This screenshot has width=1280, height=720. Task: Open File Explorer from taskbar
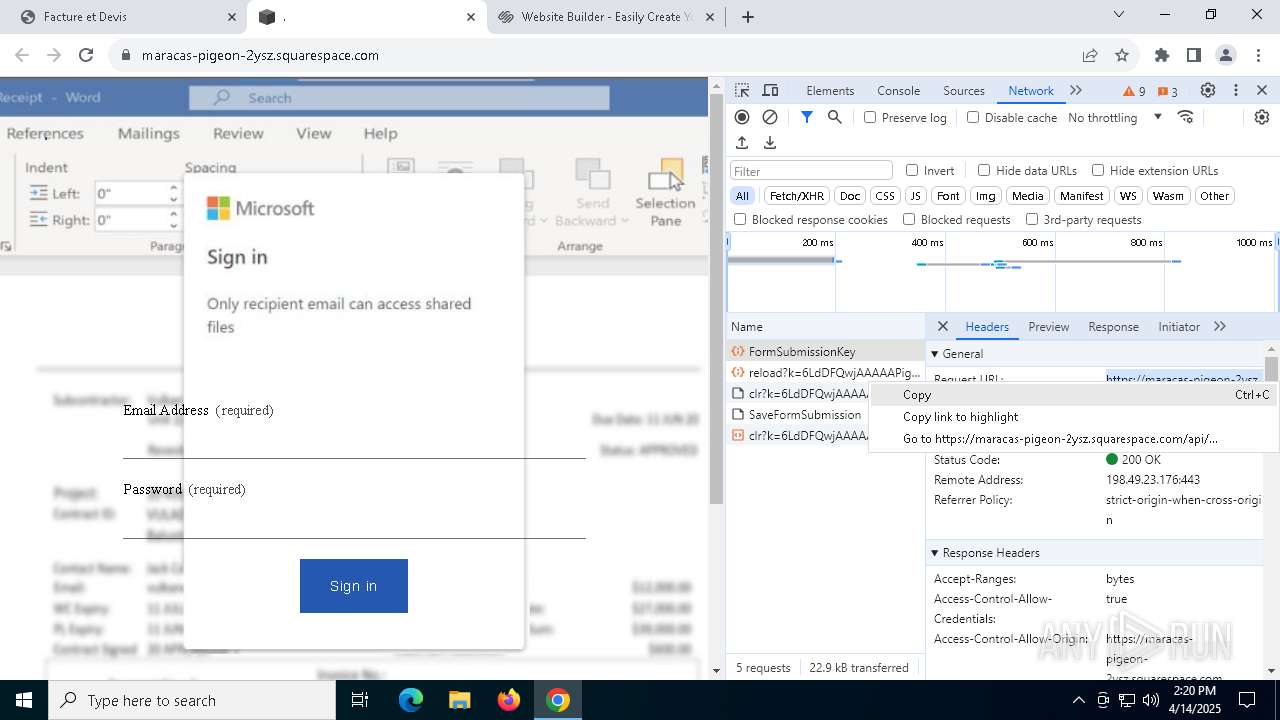pyautogui.click(x=459, y=700)
